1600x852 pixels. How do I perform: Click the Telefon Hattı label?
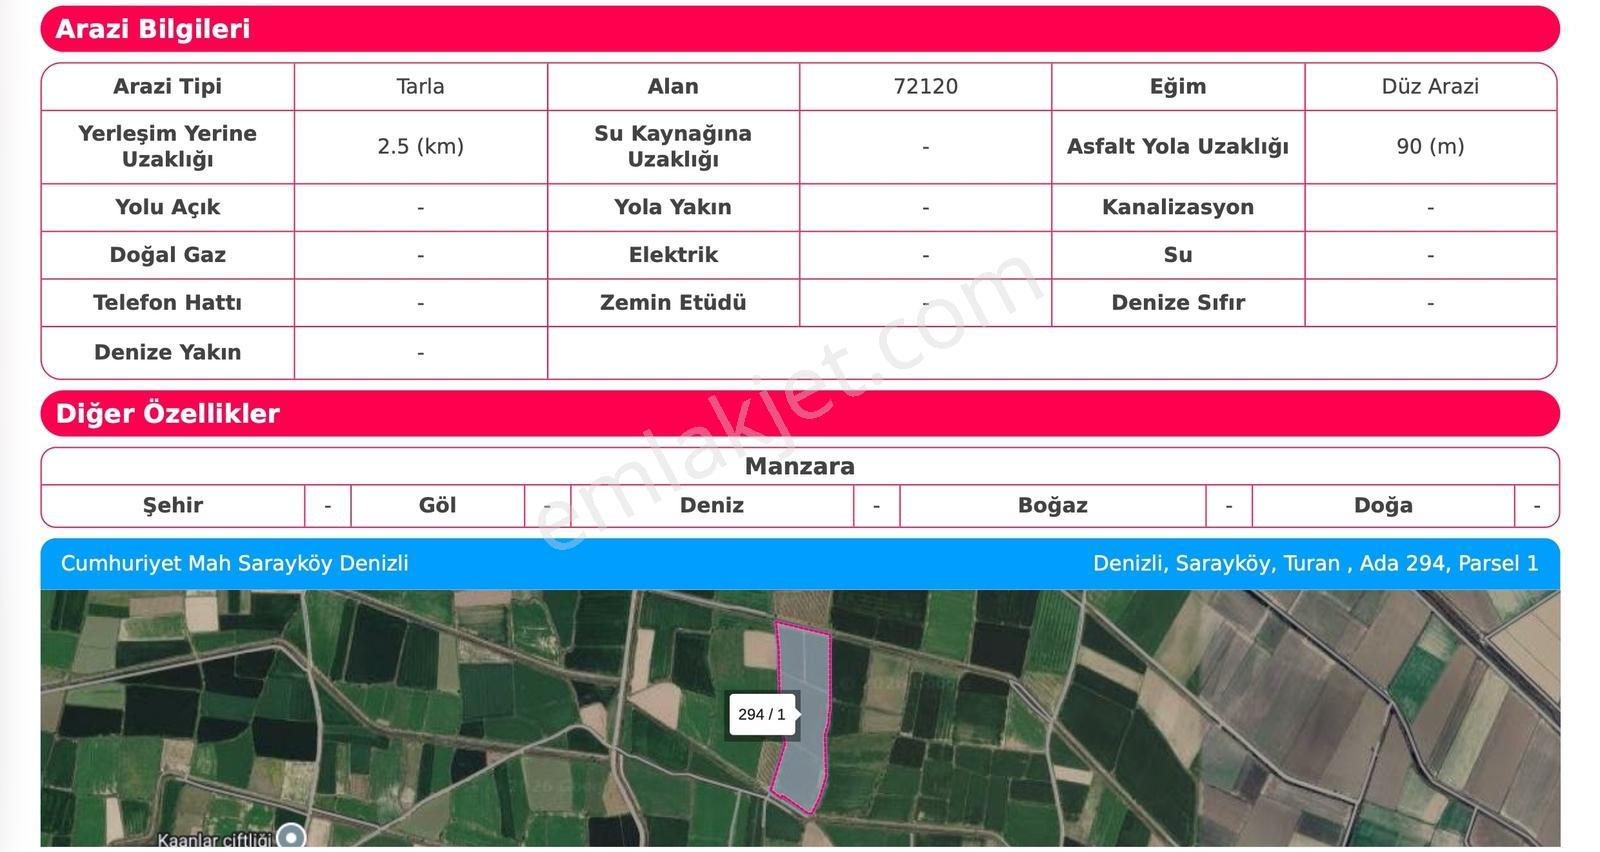click(168, 303)
